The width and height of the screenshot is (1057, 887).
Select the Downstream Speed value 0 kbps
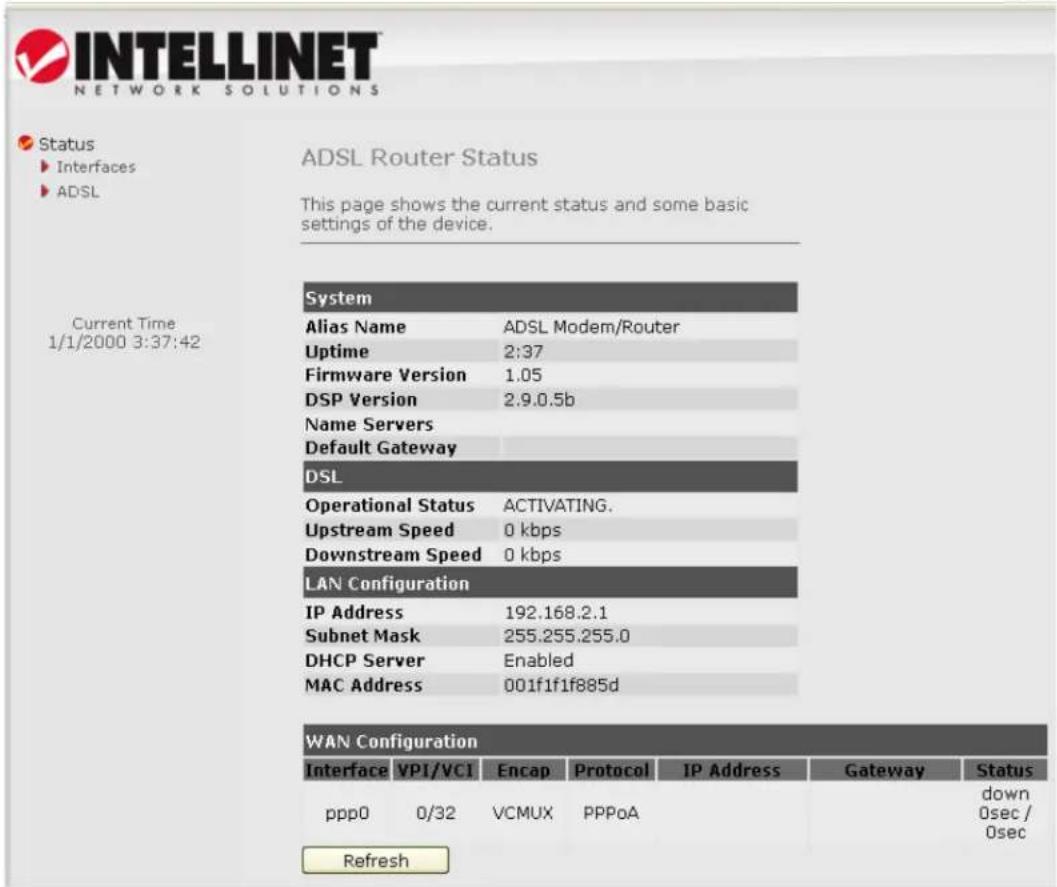pyautogui.click(x=533, y=555)
